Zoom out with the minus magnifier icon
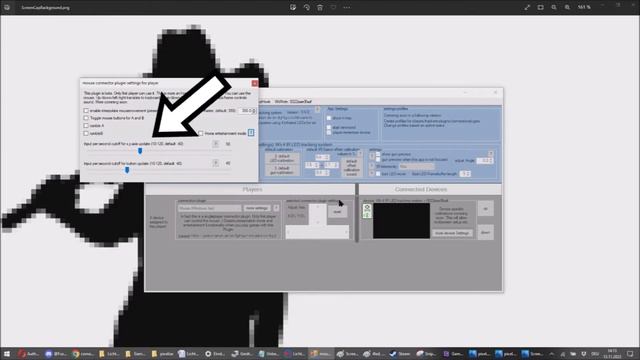 tap(554, 7)
